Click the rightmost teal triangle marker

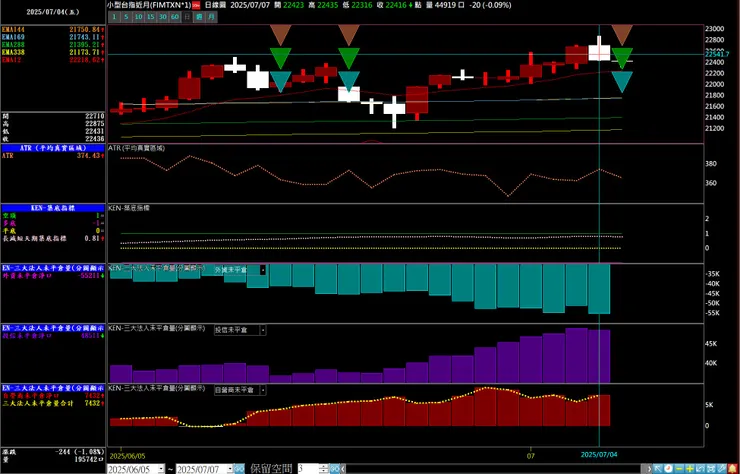622,82
